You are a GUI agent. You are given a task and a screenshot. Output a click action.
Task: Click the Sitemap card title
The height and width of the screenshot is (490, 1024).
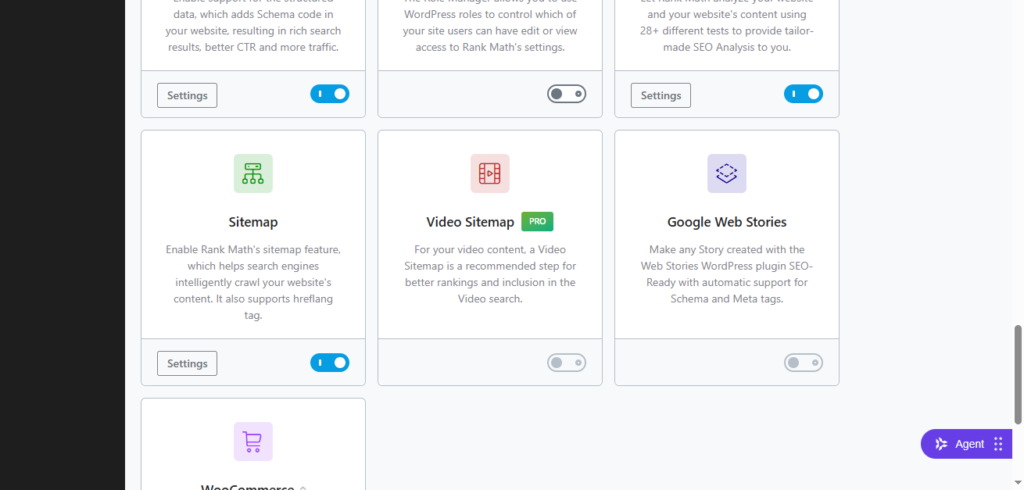point(253,222)
